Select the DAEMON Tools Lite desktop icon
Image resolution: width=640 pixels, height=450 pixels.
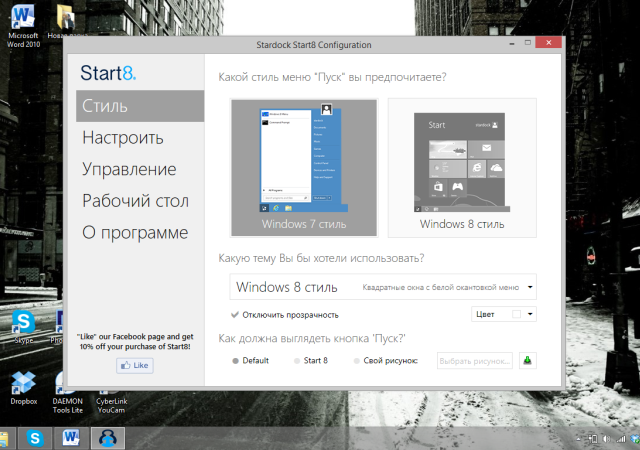coord(67,393)
